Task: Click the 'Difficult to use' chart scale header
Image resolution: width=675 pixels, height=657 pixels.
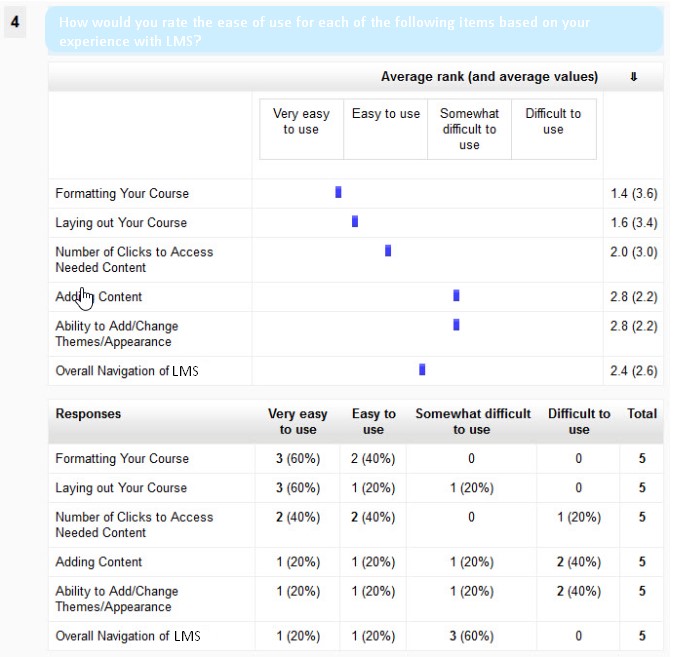Action: point(553,122)
